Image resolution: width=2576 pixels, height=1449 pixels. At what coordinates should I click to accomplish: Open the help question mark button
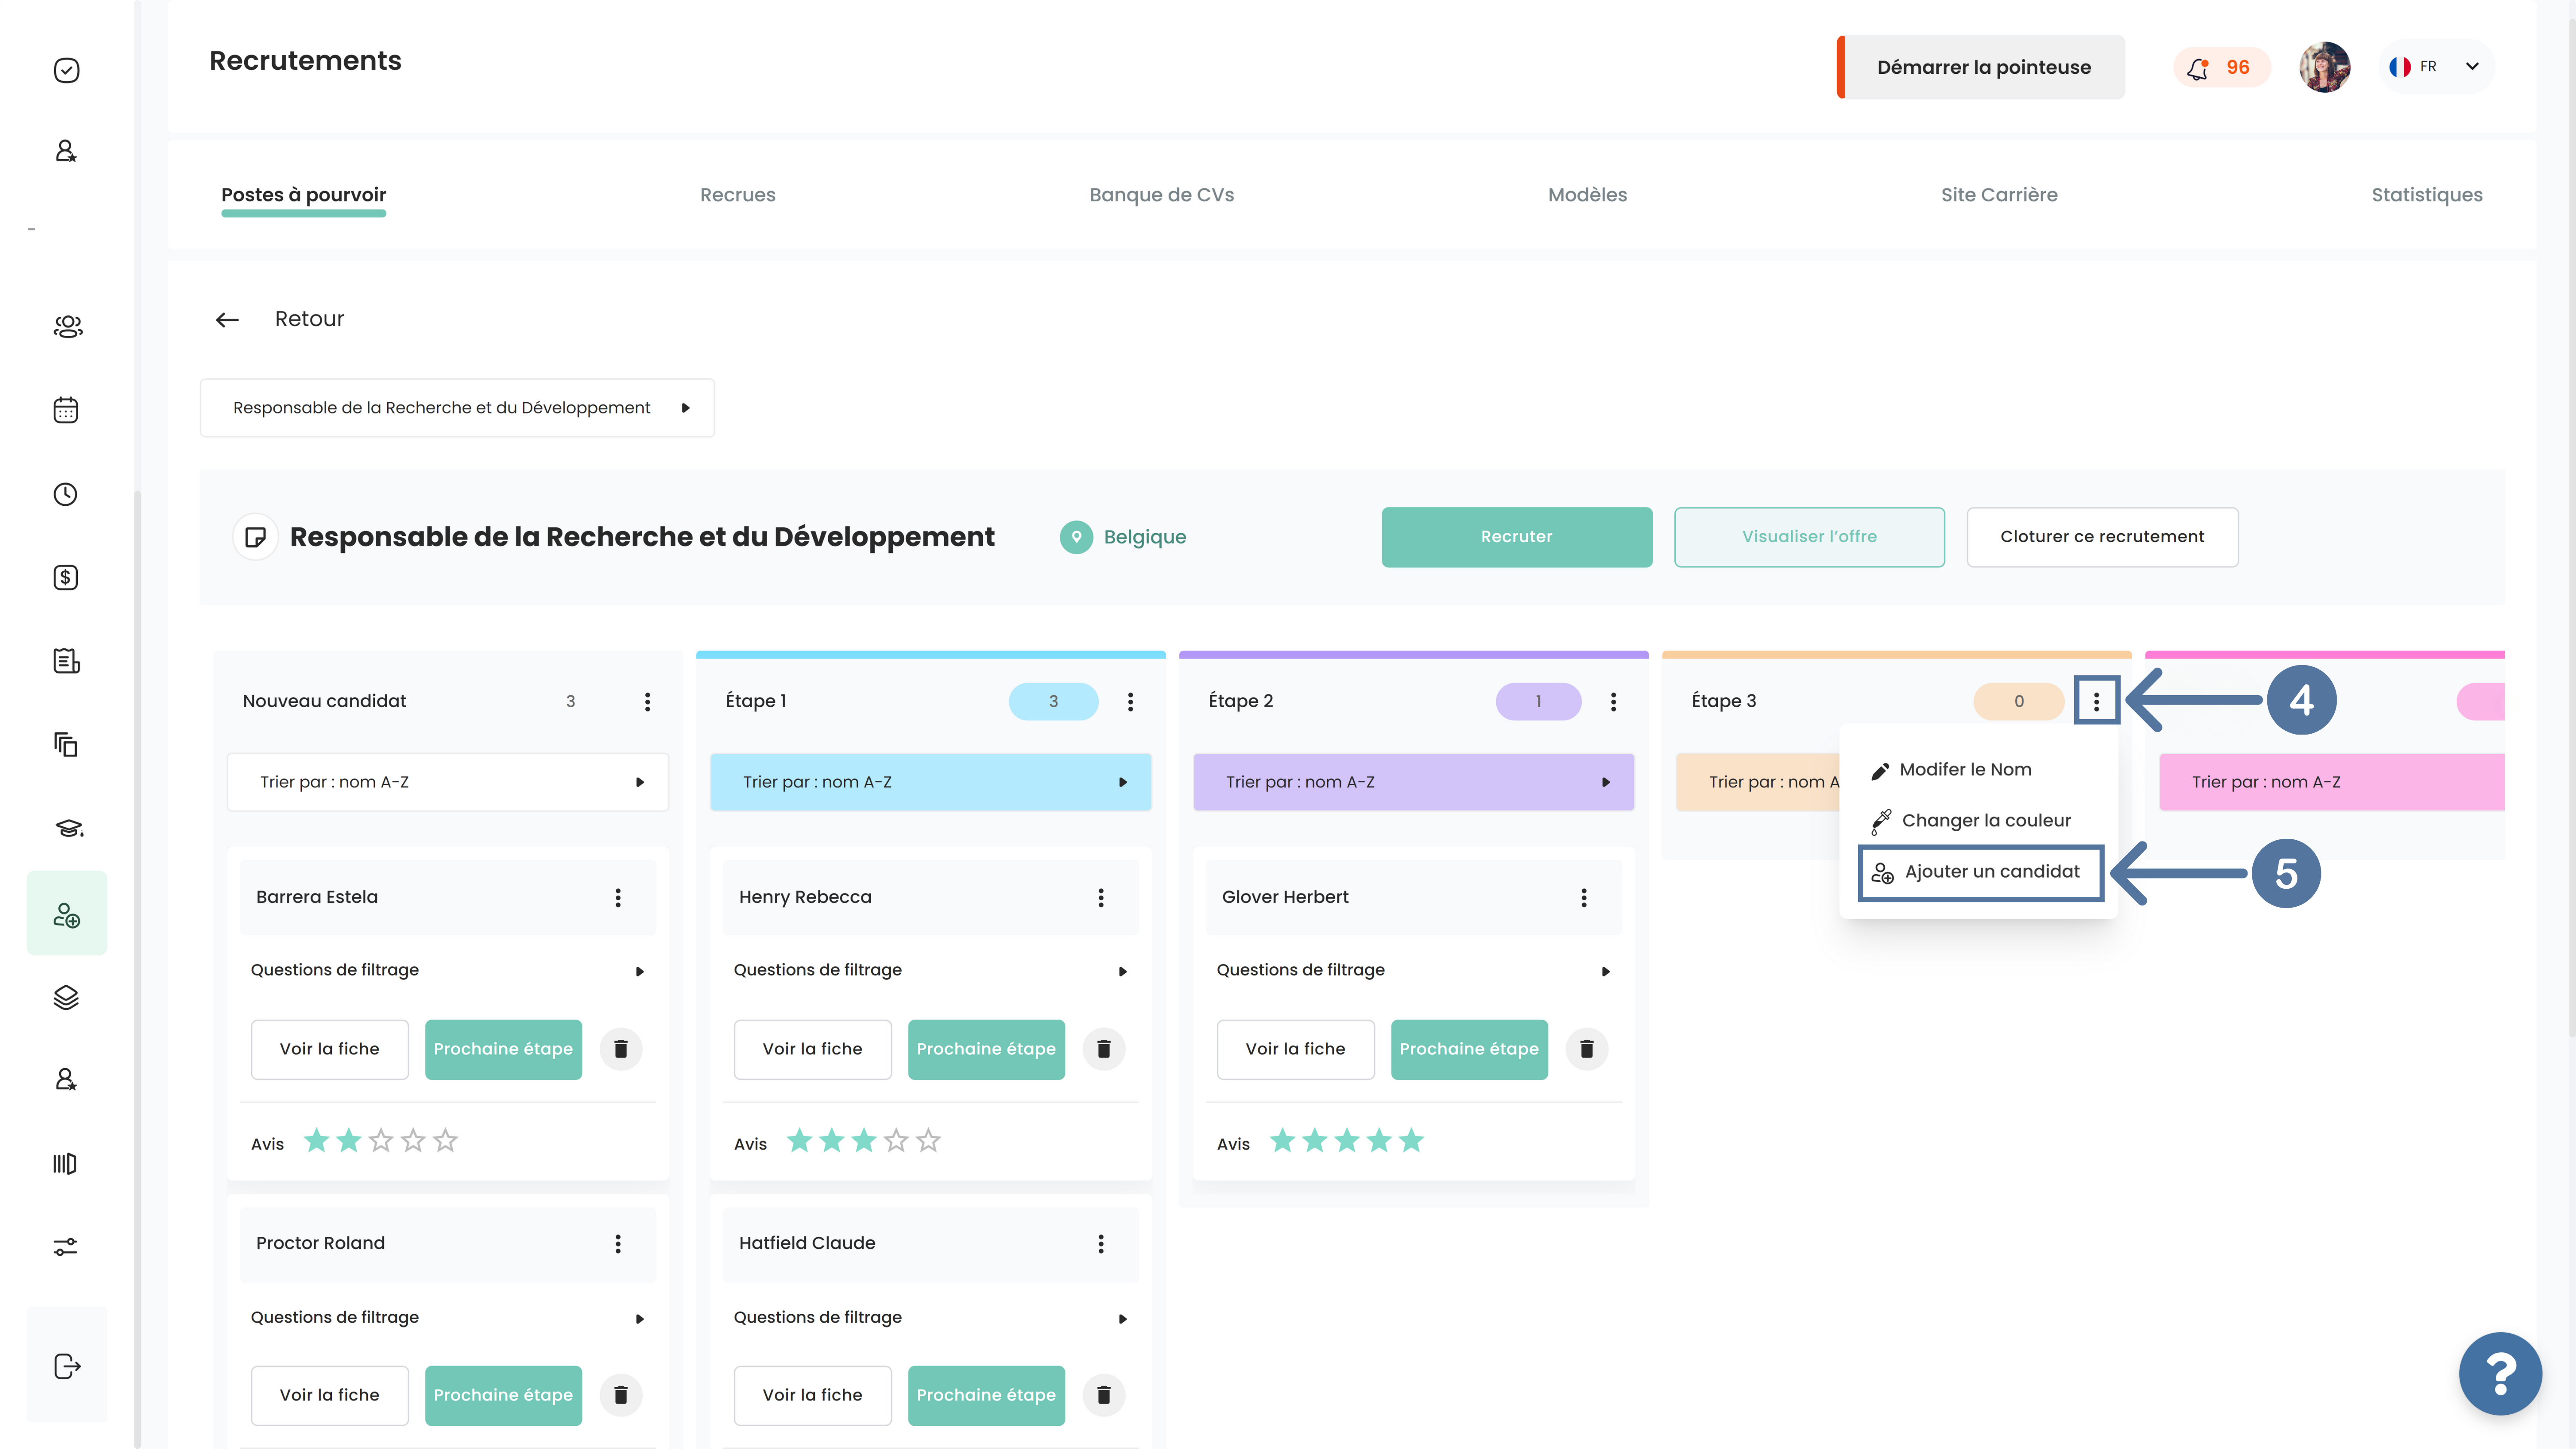click(x=2500, y=1374)
